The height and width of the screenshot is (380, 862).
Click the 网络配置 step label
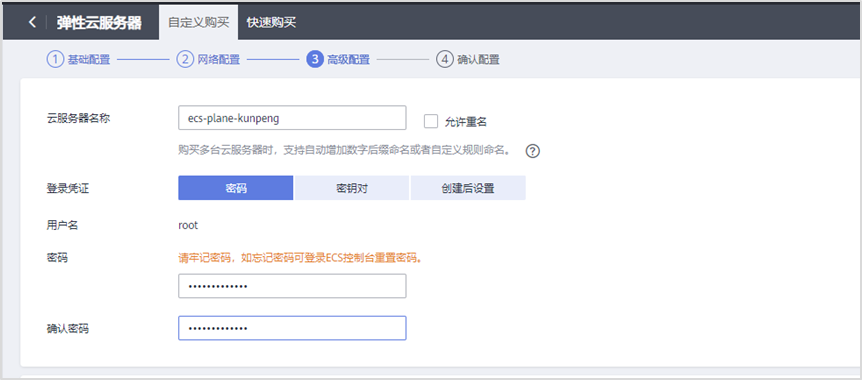click(x=219, y=60)
